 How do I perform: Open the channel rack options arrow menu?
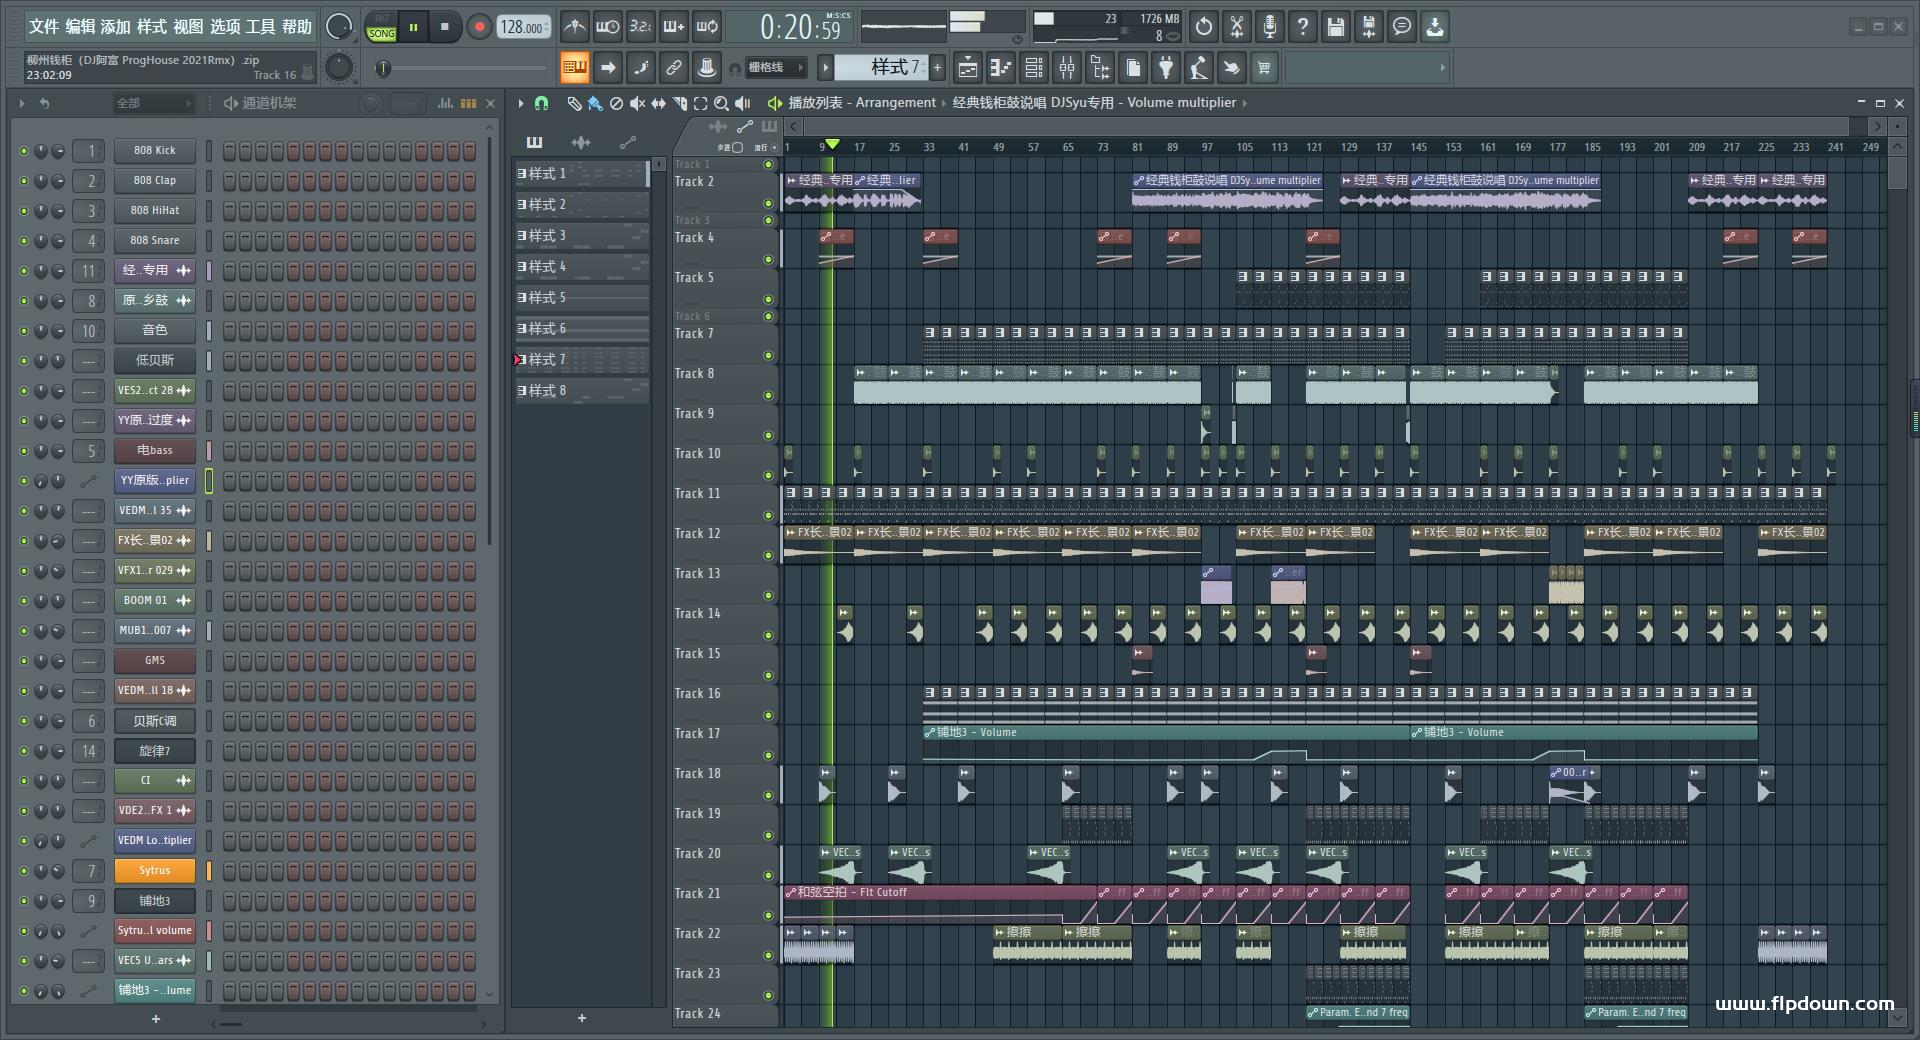coord(22,103)
